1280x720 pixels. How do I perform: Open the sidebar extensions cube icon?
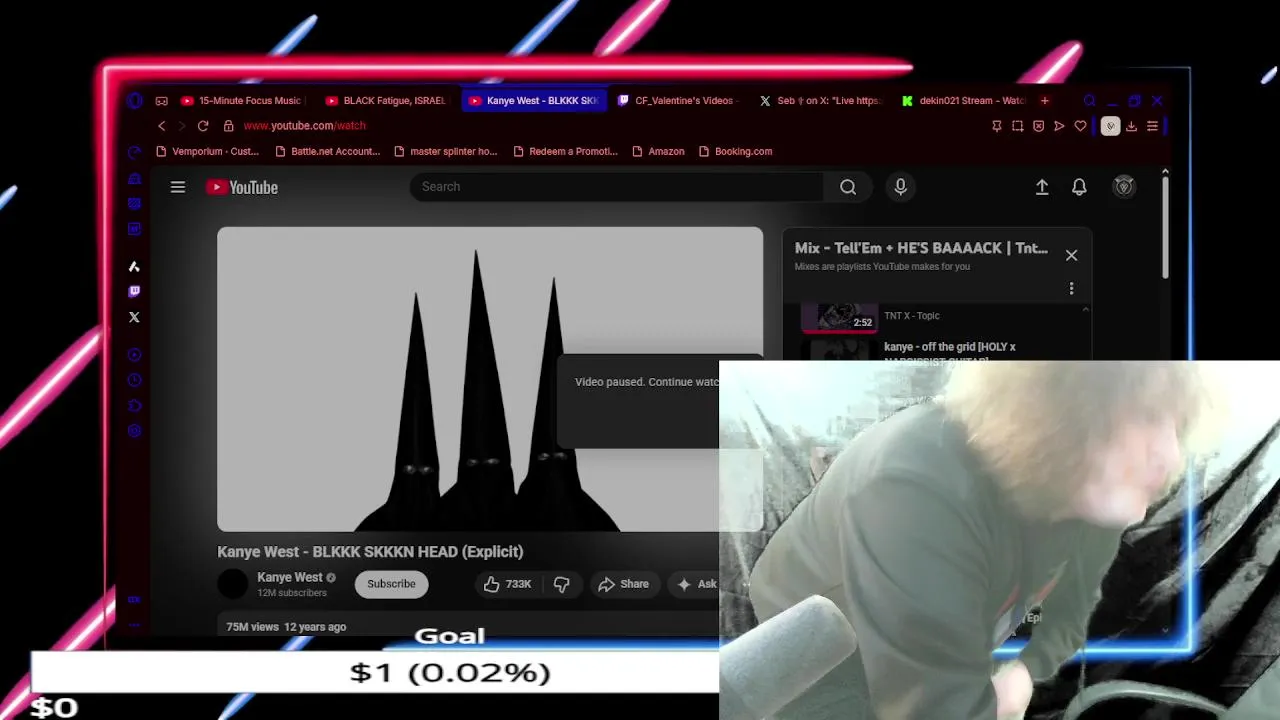(134, 405)
